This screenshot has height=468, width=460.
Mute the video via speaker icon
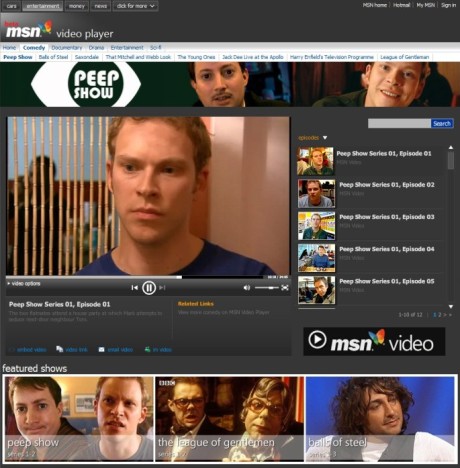click(x=247, y=288)
